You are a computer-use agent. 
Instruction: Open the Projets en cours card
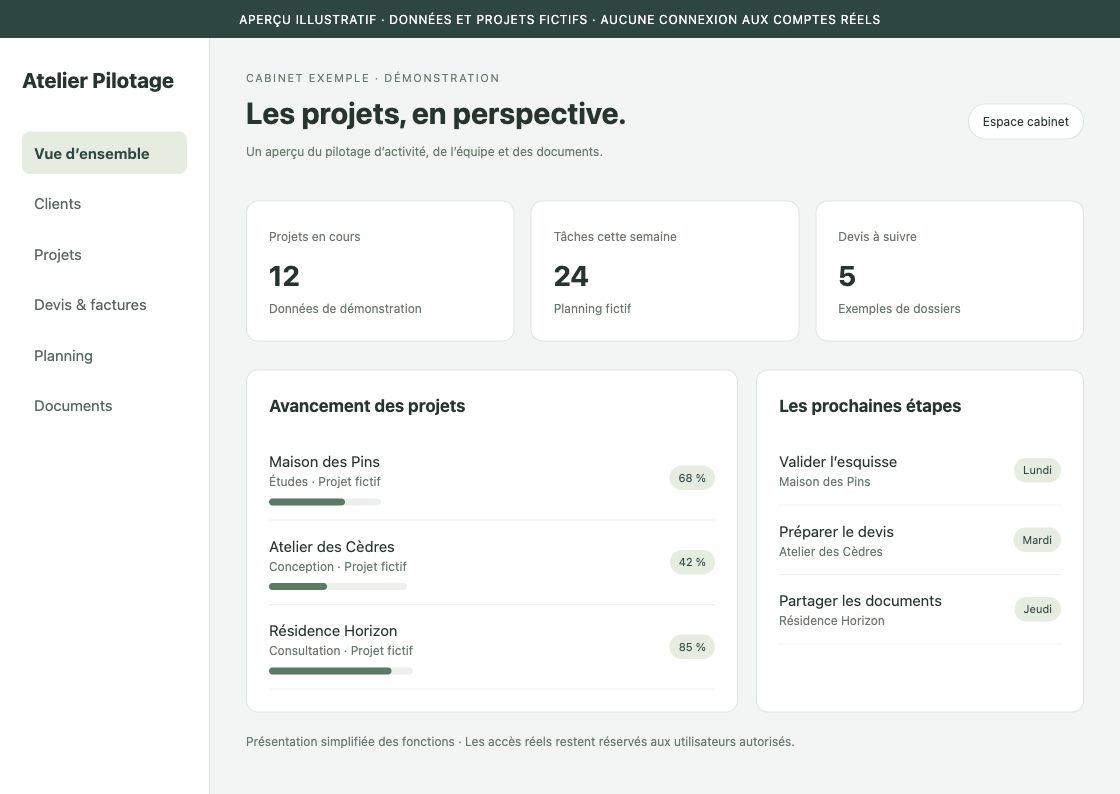380,271
